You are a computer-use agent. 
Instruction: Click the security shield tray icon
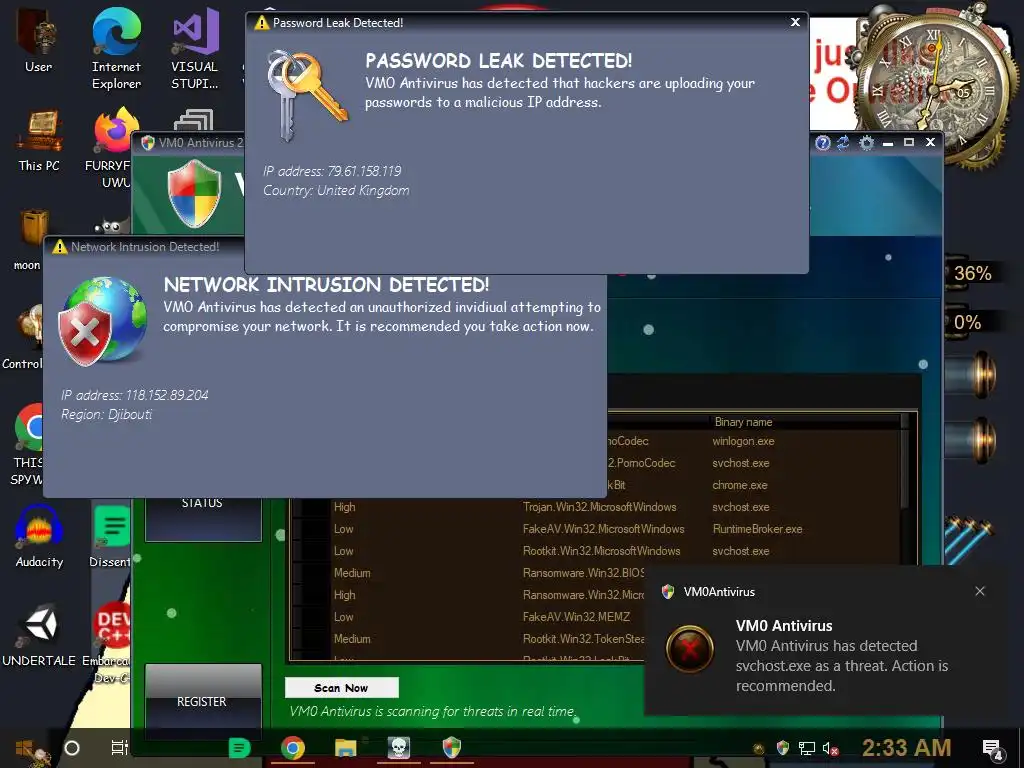(783, 748)
